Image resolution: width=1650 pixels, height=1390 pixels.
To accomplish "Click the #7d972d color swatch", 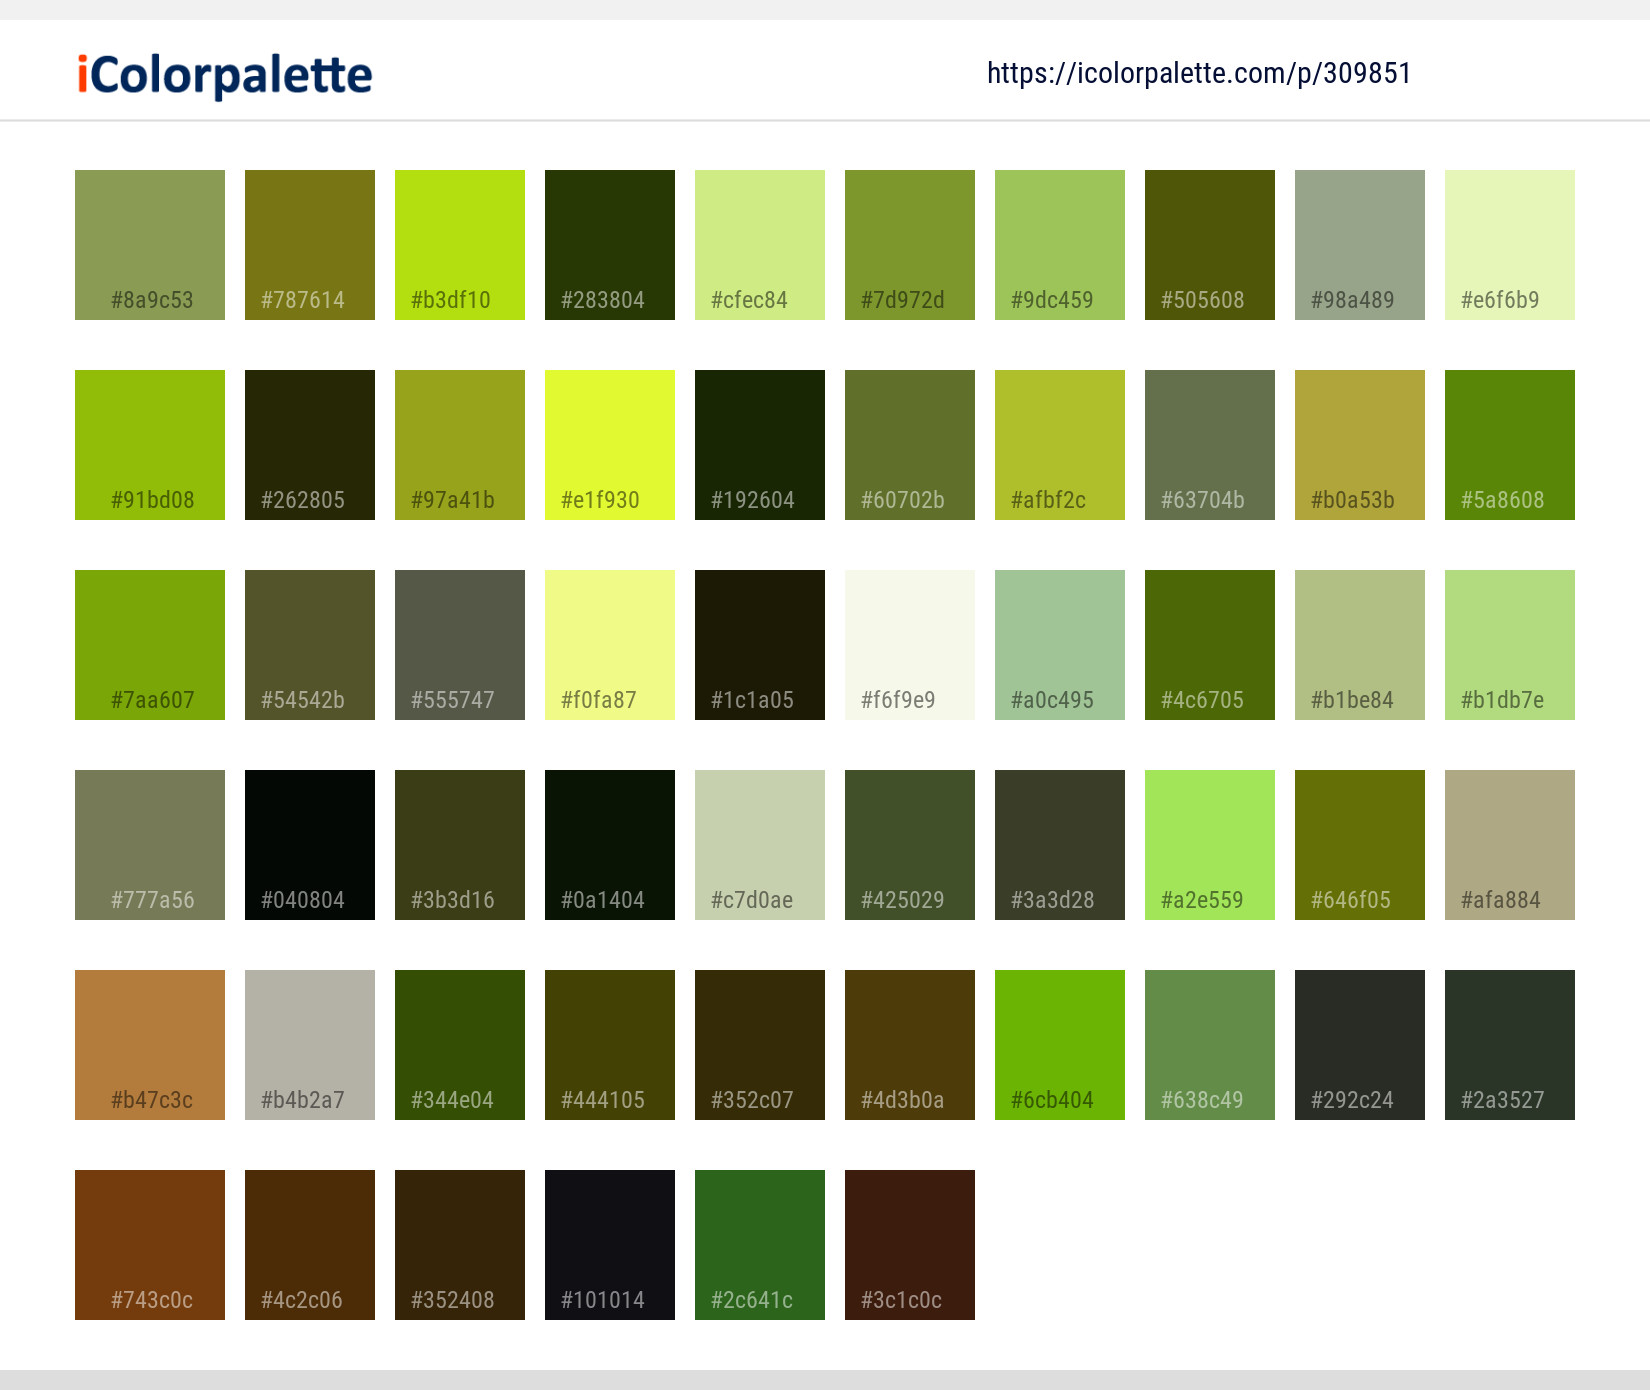I will pyautogui.click(x=910, y=245).
